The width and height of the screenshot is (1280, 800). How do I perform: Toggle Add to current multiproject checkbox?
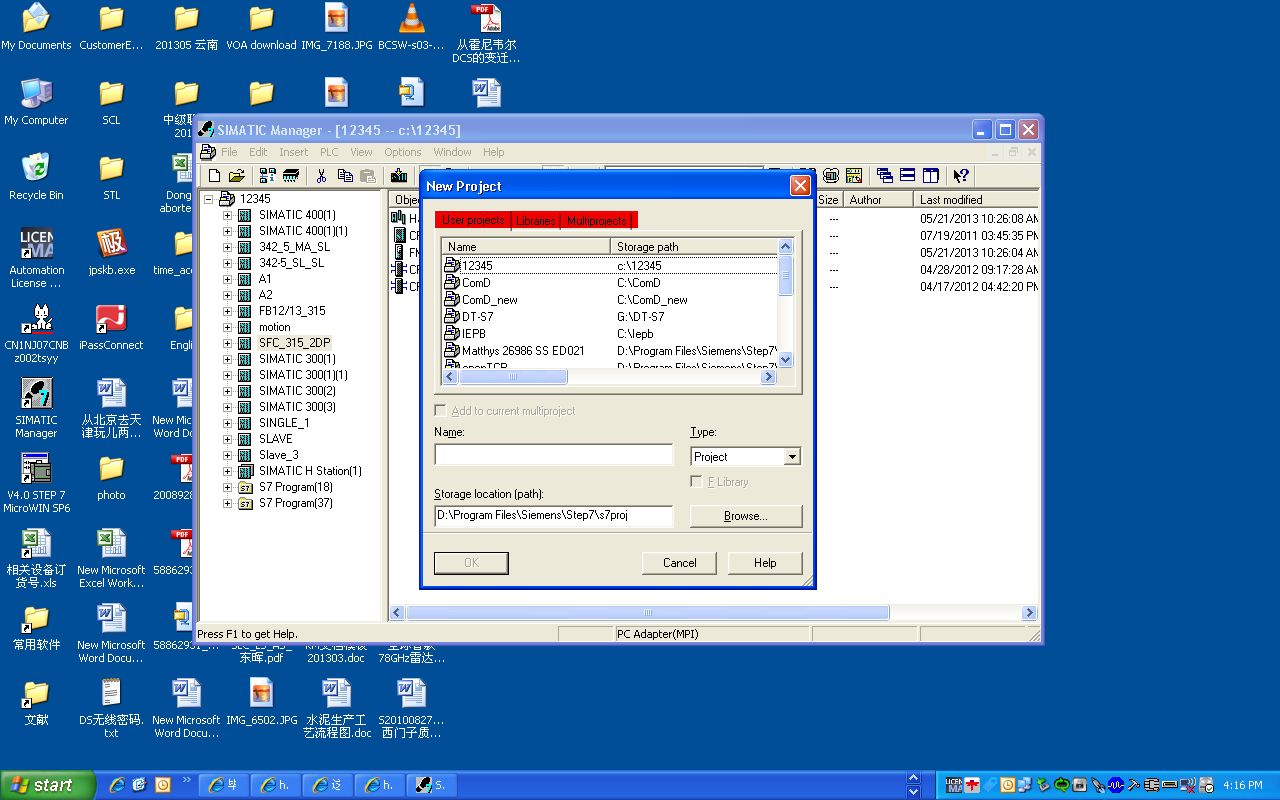441,411
